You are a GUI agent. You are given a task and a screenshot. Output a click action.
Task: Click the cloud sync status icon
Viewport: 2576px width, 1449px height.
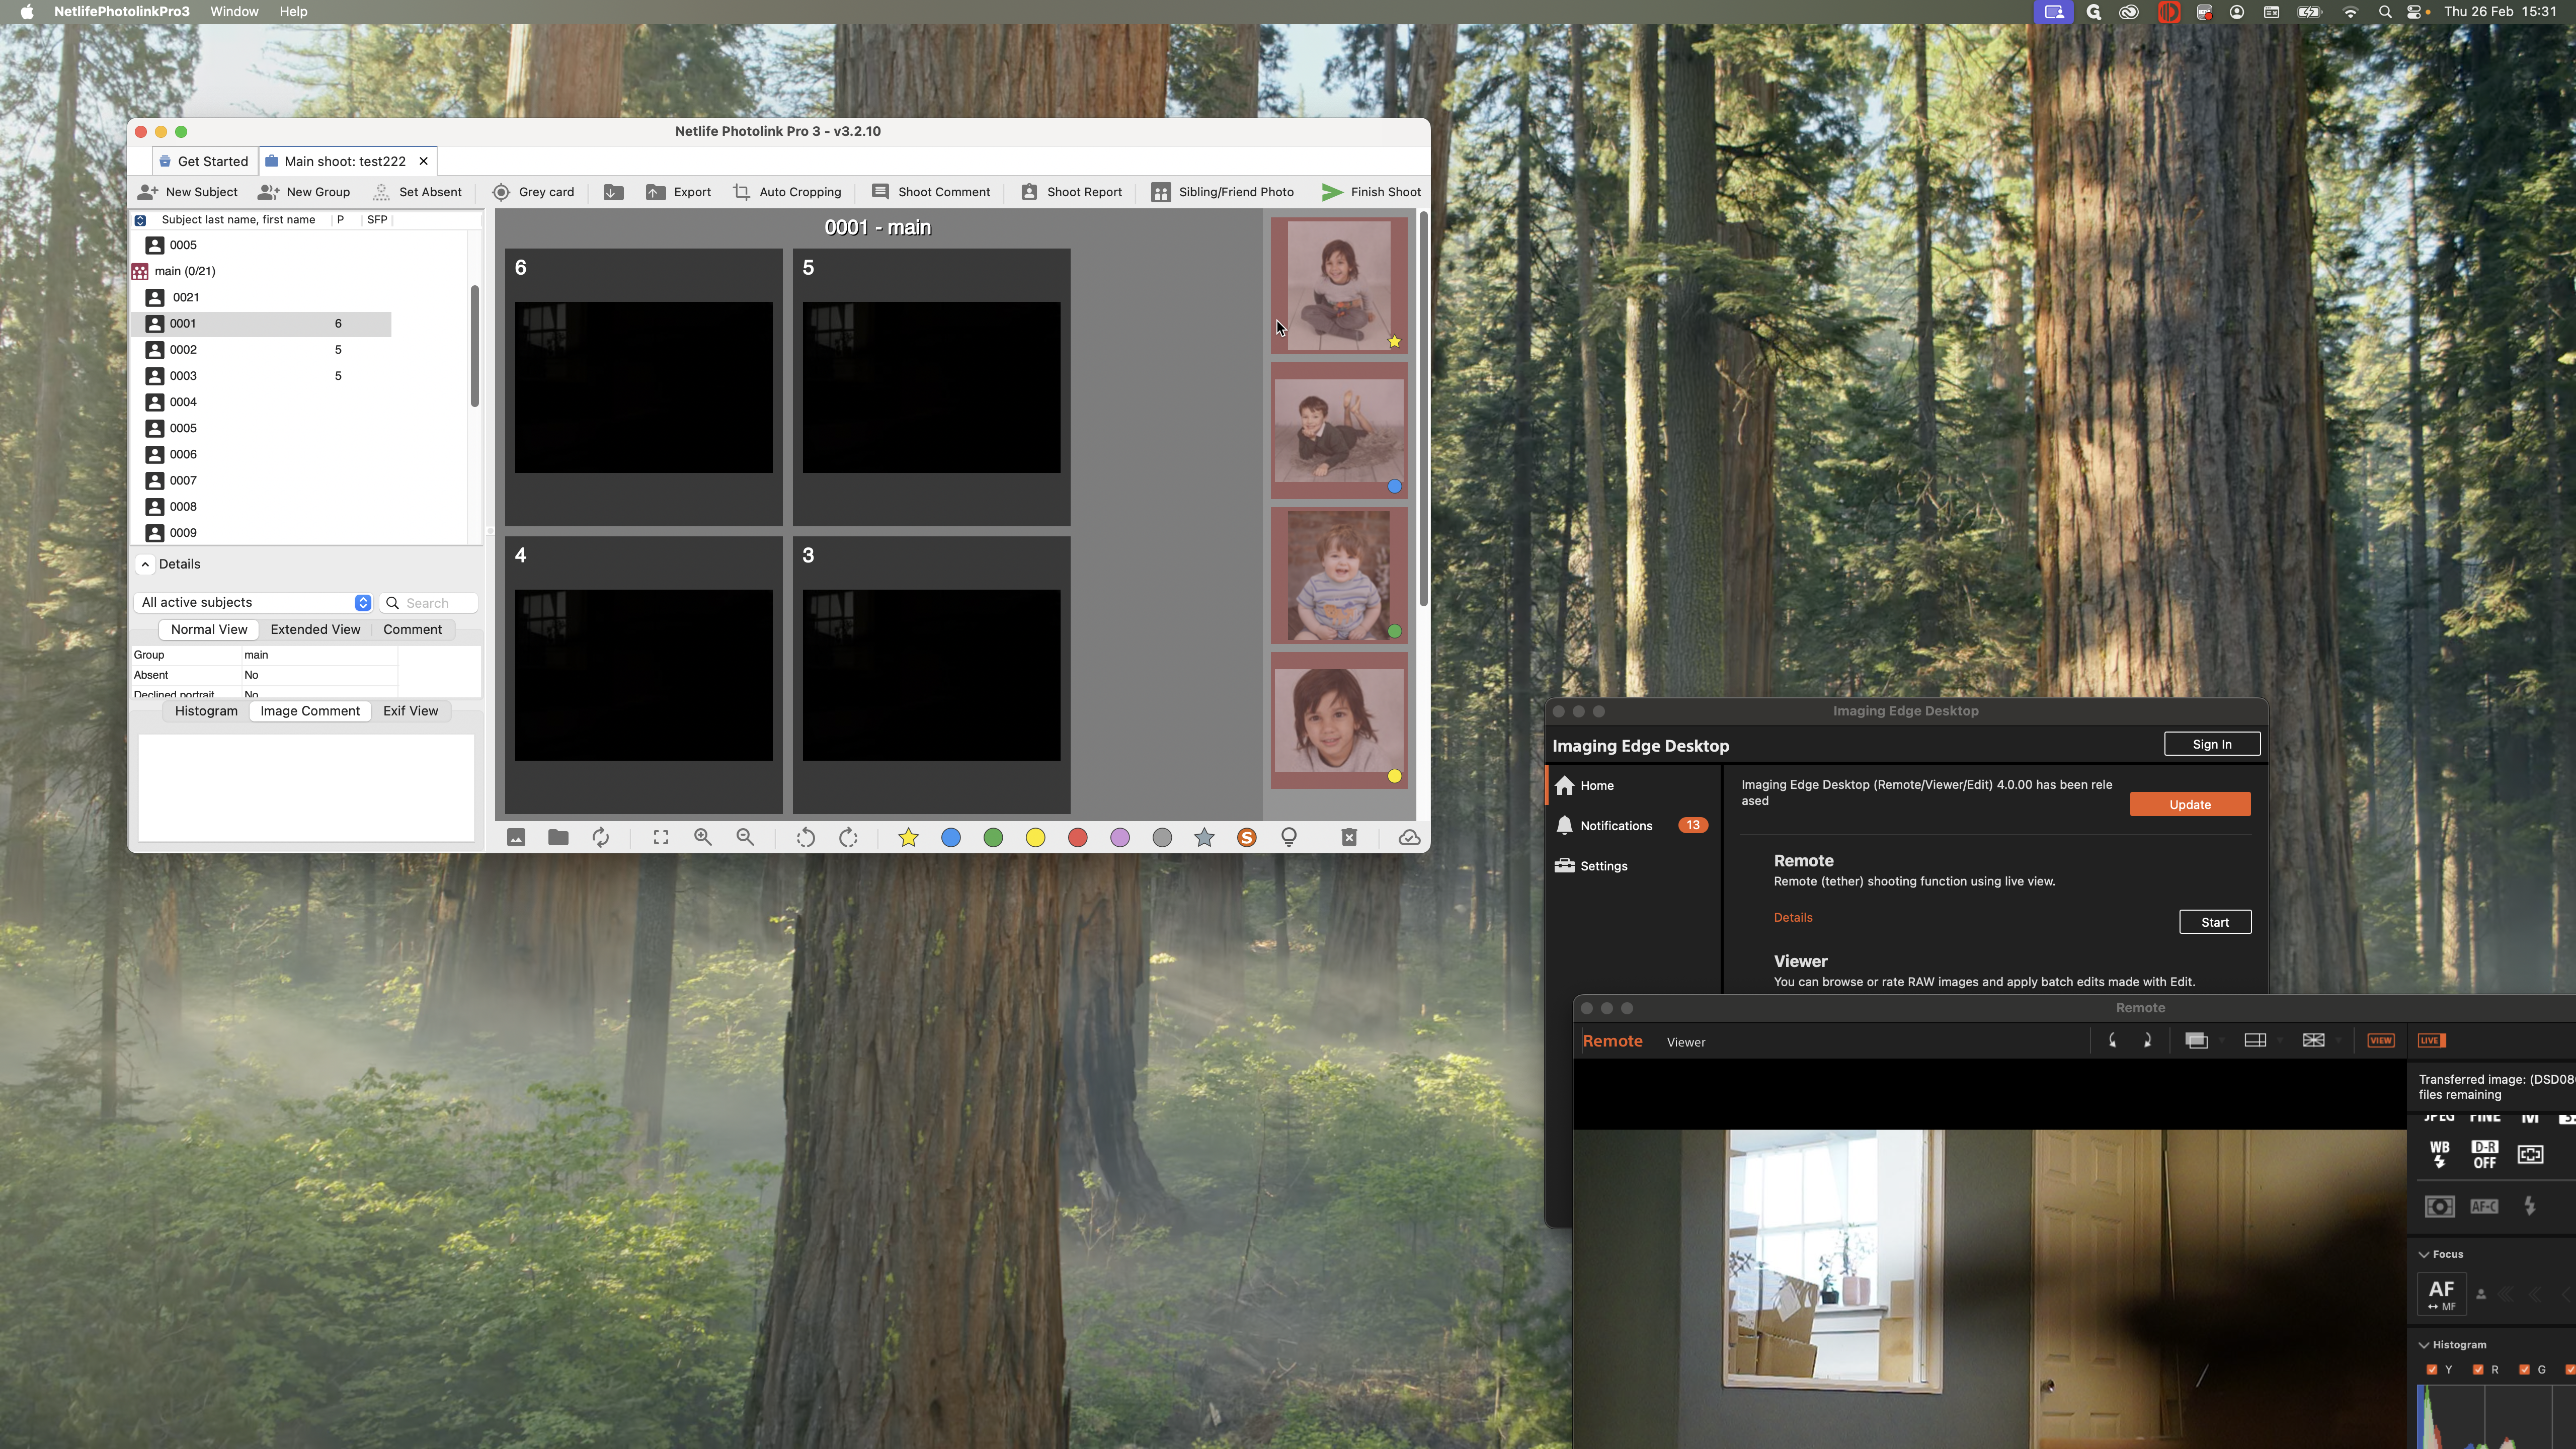1409,838
